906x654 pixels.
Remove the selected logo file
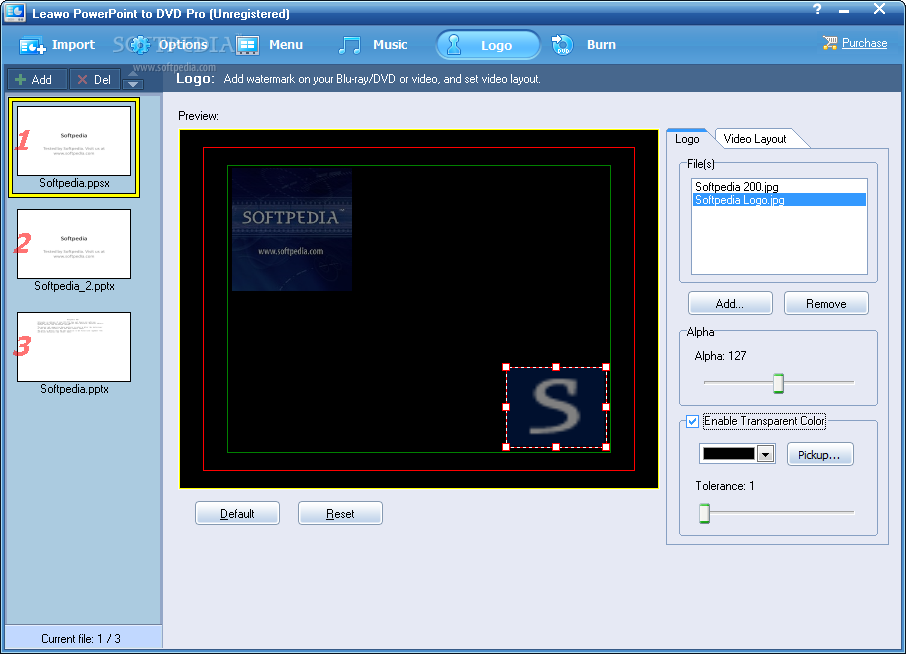pos(826,304)
